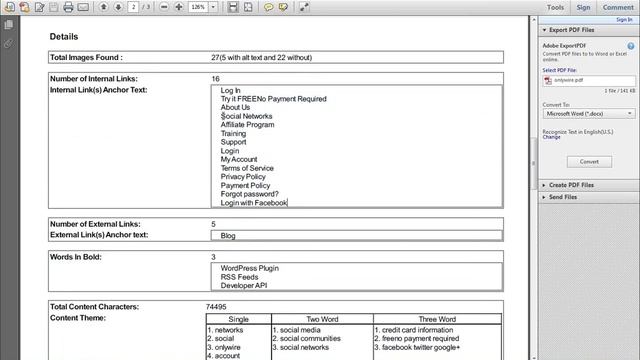Viewport: 640px width, 360px height.
Task: Zoom out with the minus icon
Action: point(164,7)
